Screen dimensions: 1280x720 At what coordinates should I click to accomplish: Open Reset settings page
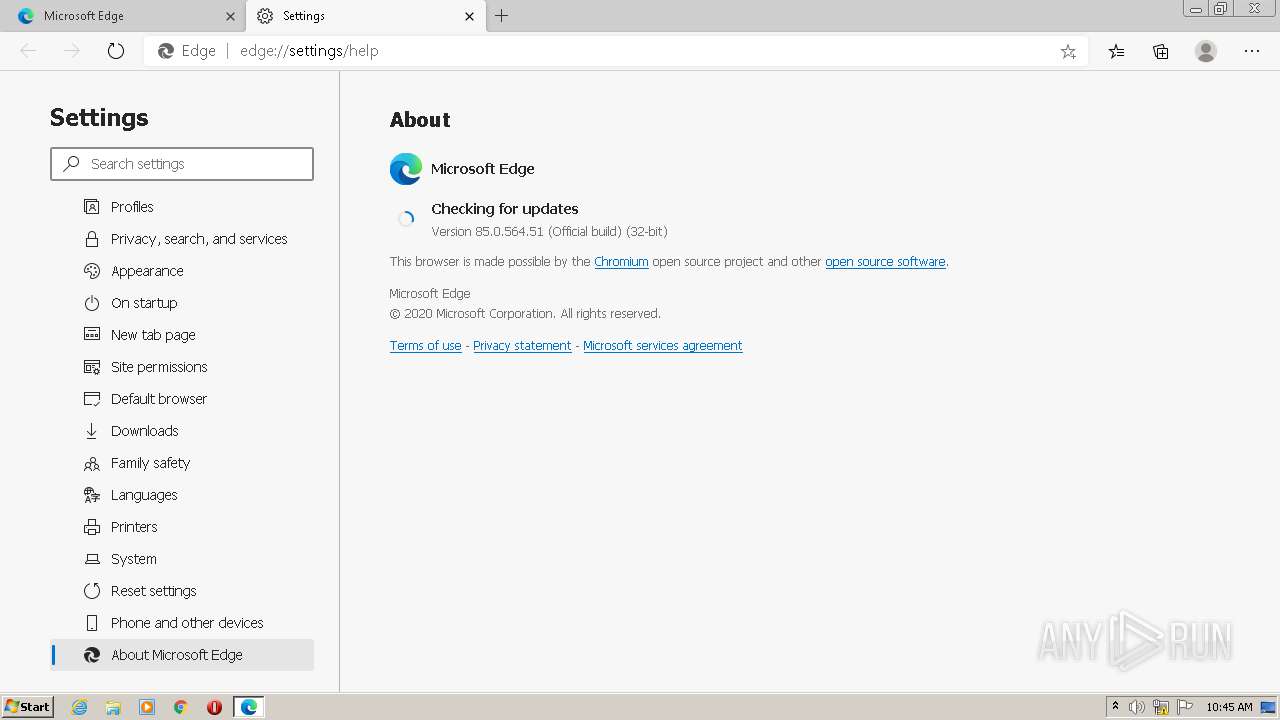182,591
